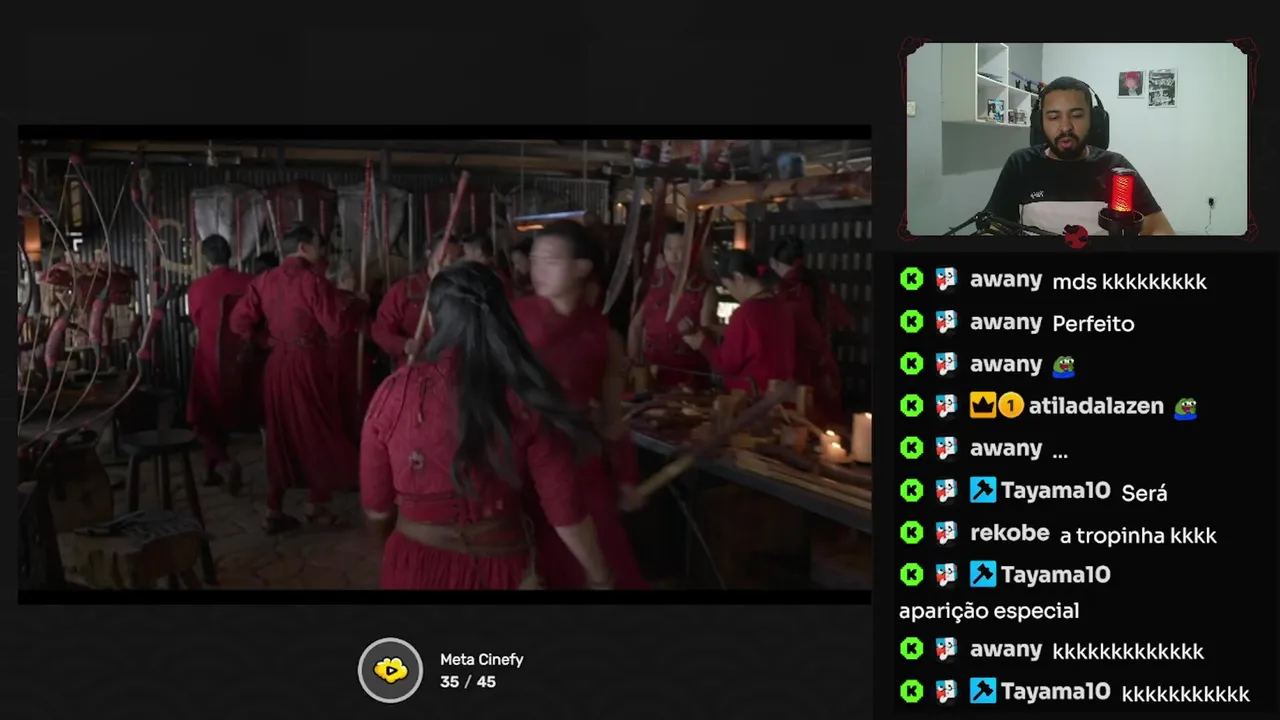Open the rekobe username
Image resolution: width=1280 pixels, height=720 pixels.
1009,533
